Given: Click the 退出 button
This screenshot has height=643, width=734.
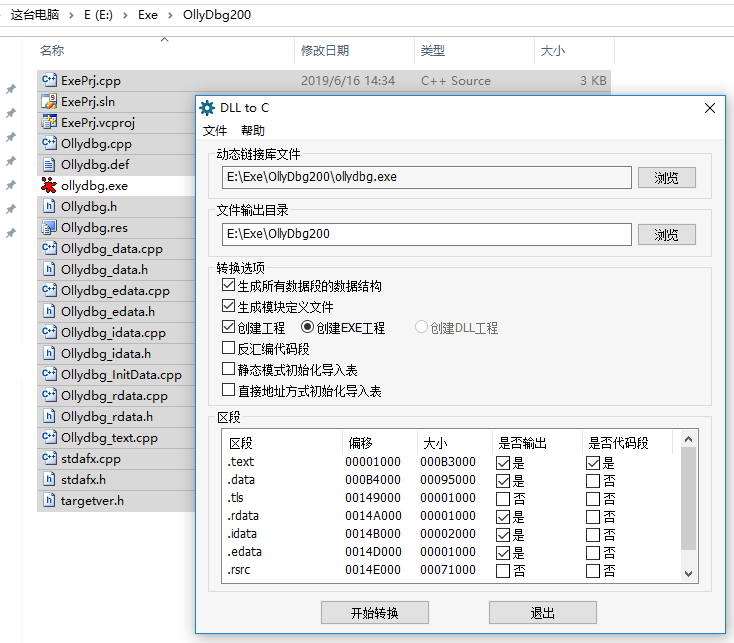Looking at the screenshot, I should pos(543,613).
